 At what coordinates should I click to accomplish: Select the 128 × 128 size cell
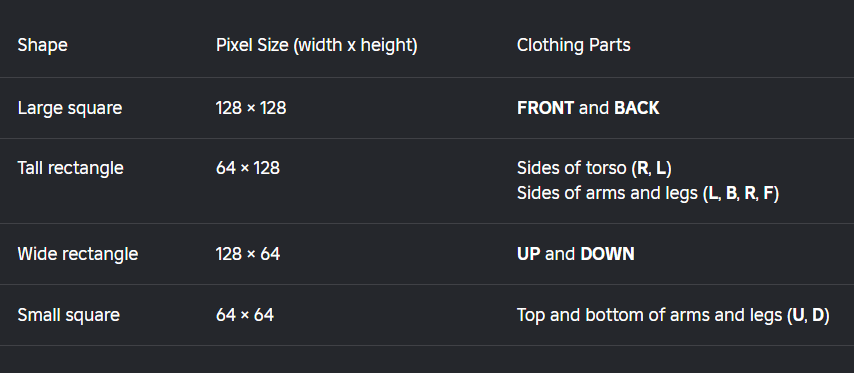(251, 108)
